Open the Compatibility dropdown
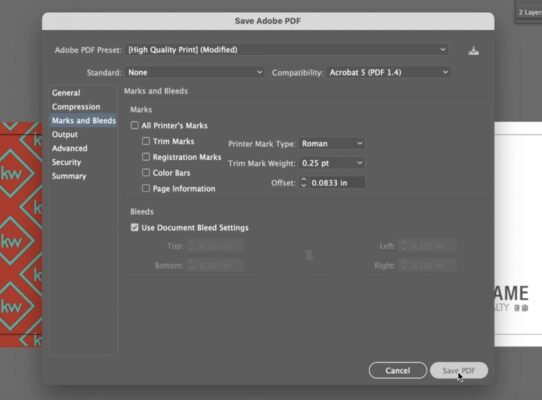The height and width of the screenshot is (400, 542). click(x=388, y=73)
